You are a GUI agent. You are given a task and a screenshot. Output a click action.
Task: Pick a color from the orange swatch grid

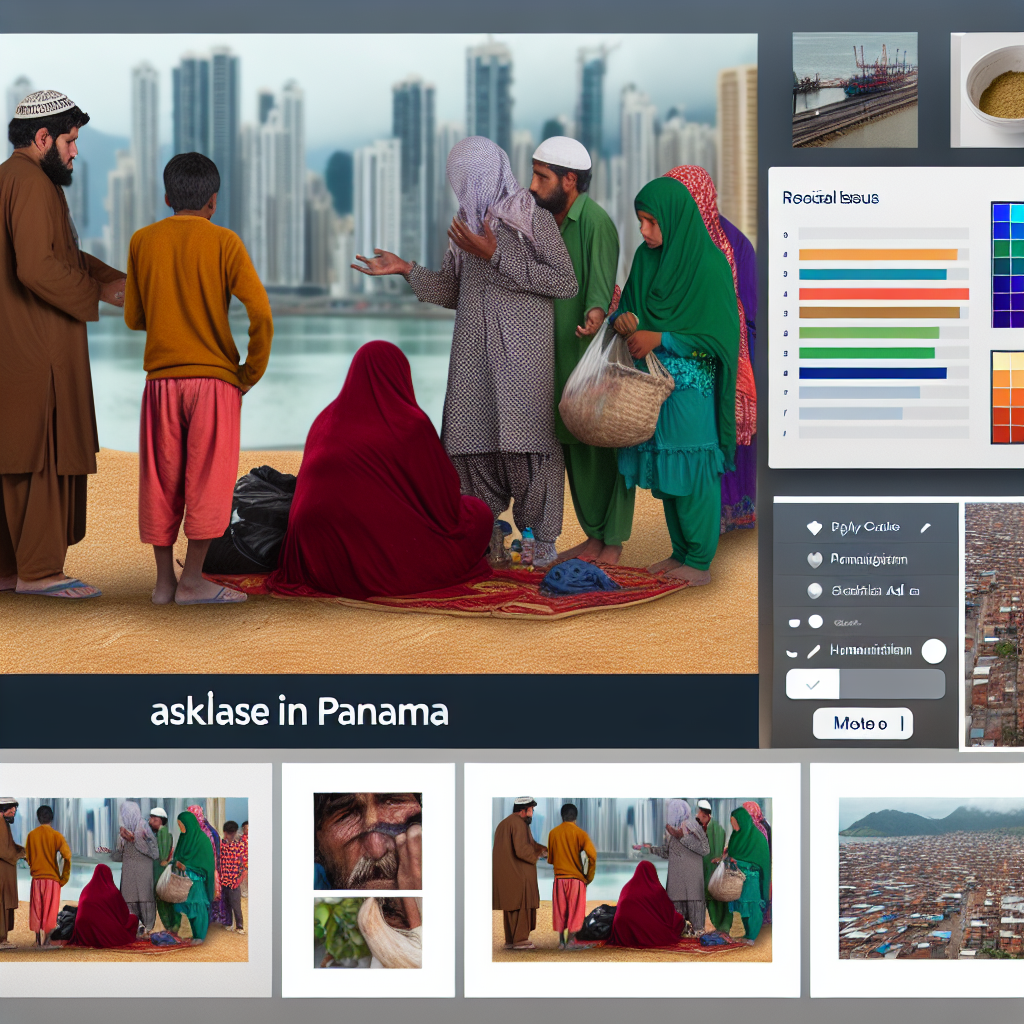1007,397
